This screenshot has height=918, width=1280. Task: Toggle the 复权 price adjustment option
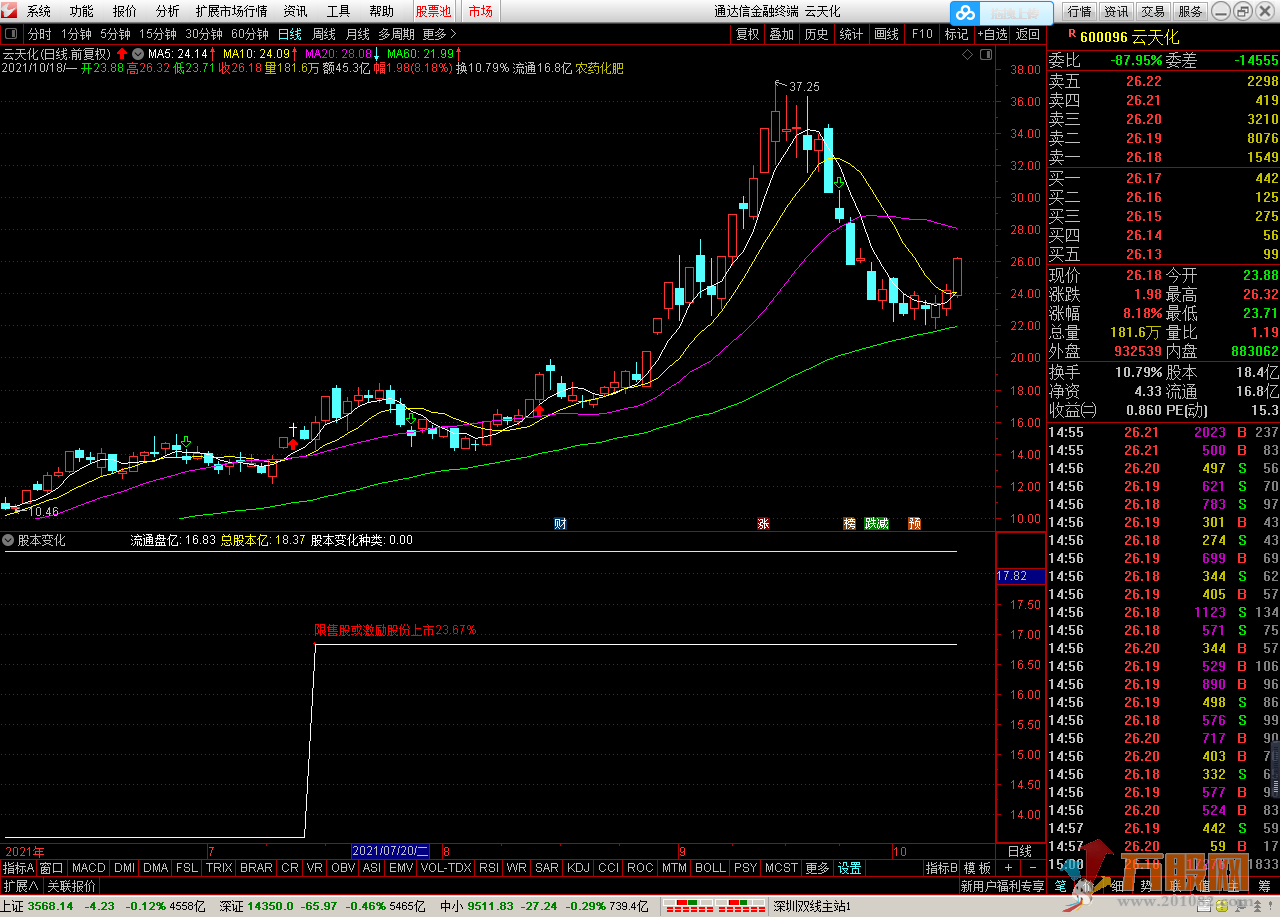click(747, 34)
